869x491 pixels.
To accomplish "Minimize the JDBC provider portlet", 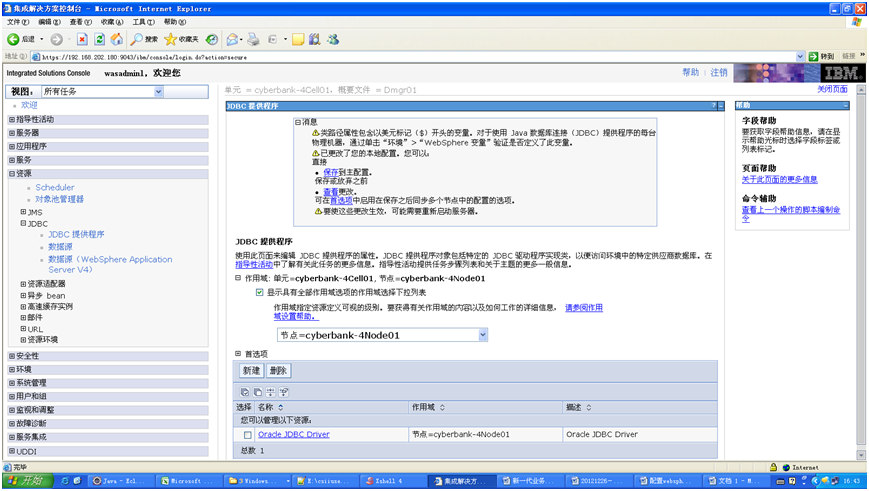I will [721, 105].
